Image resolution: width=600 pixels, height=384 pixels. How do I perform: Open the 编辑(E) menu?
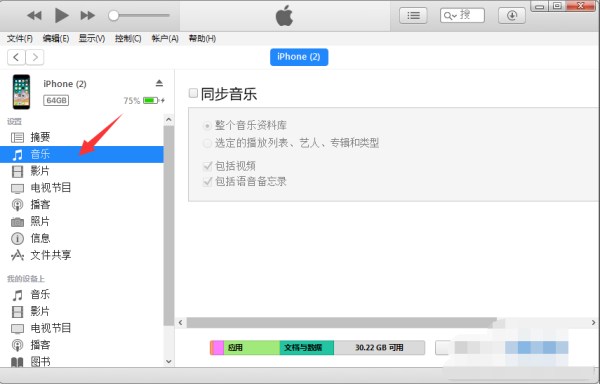pos(56,39)
